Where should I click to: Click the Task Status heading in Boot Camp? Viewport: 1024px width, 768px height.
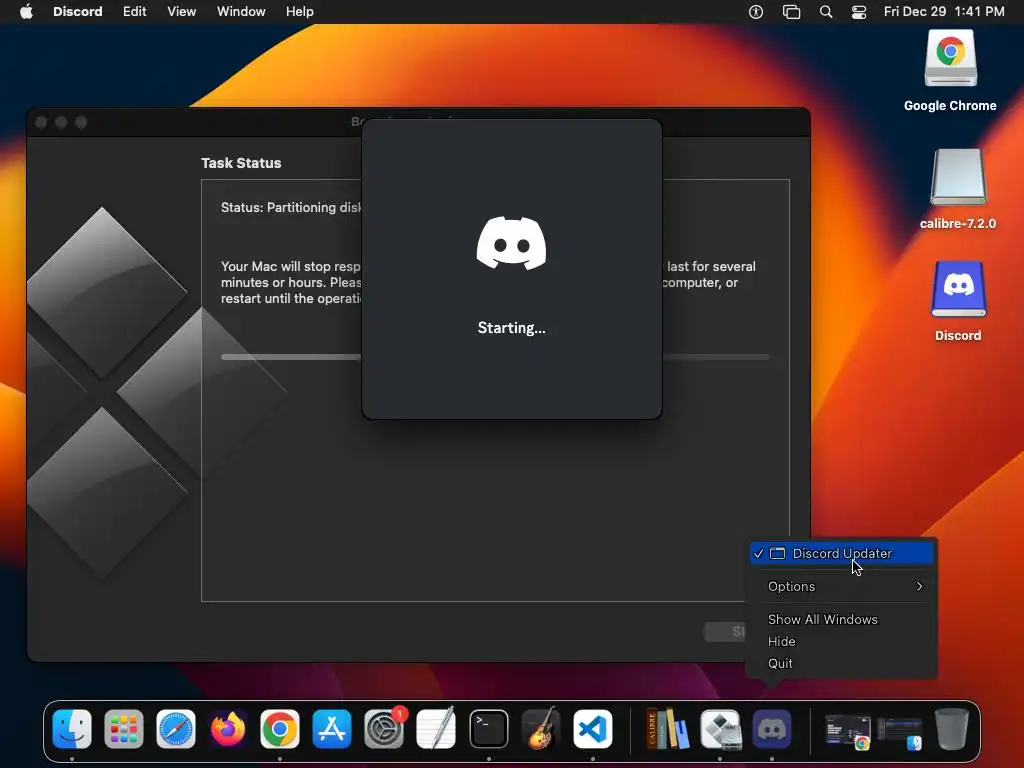[x=241, y=163]
